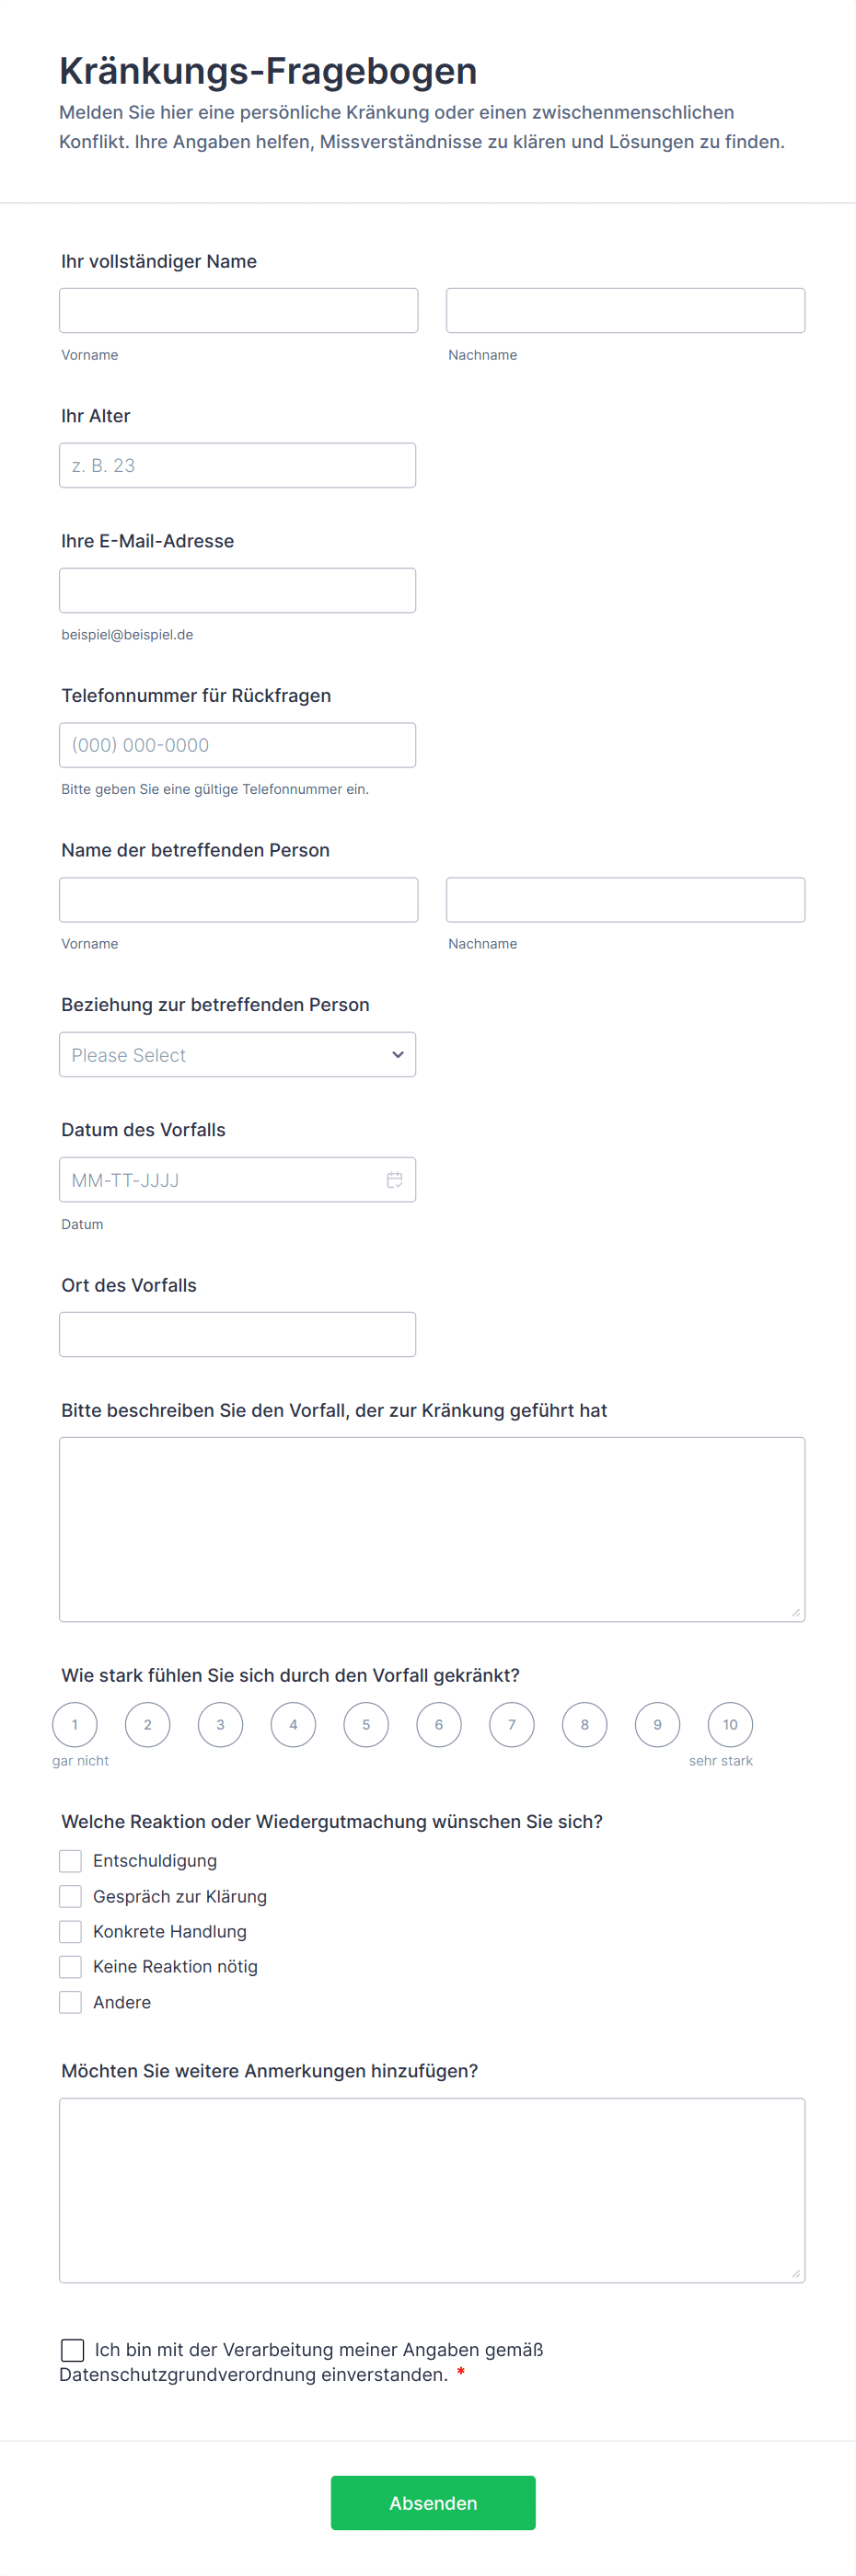
Task: Click the calendar icon in date field
Action: 394,1180
